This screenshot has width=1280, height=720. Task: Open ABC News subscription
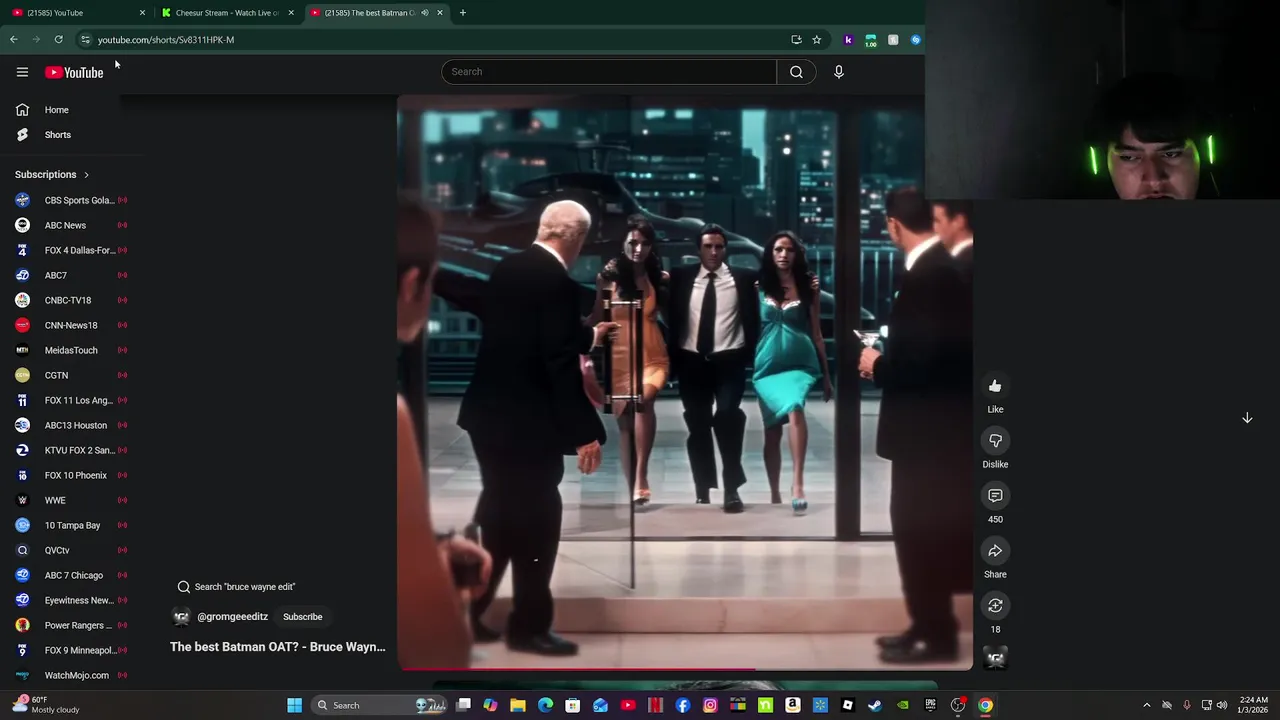70,225
